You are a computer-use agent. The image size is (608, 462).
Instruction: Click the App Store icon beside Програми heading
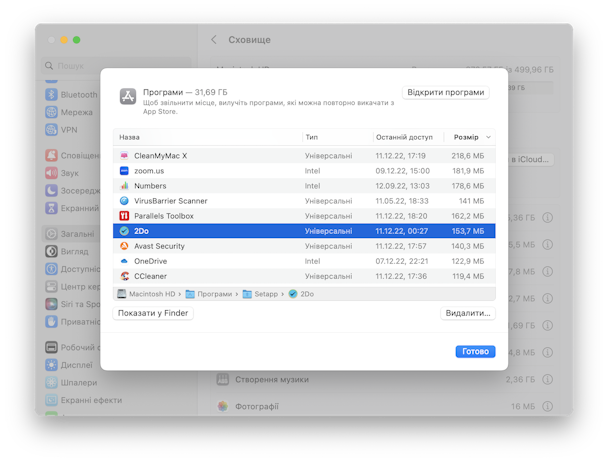click(128, 97)
